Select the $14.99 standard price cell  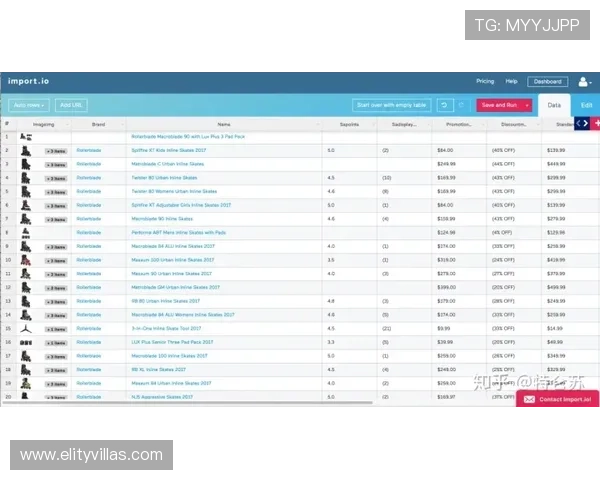(x=554, y=328)
